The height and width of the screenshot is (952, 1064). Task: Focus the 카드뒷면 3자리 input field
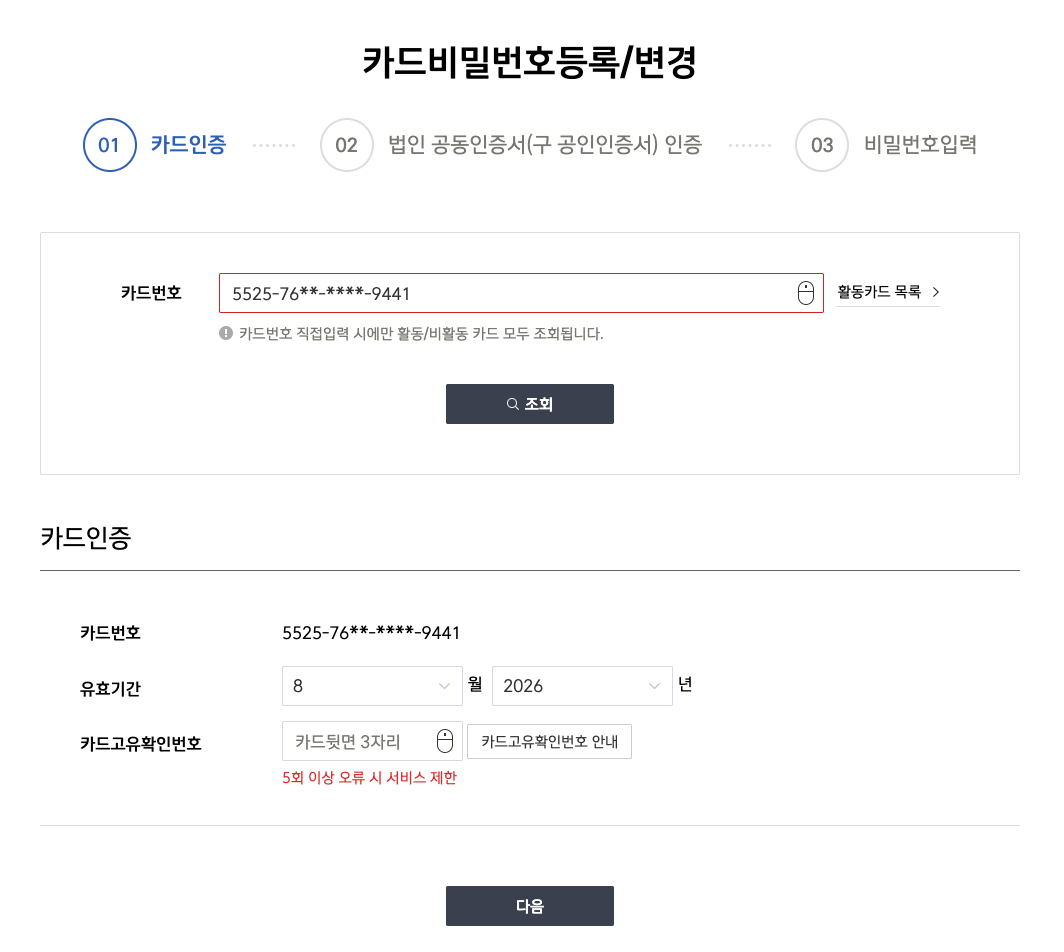click(x=372, y=741)
